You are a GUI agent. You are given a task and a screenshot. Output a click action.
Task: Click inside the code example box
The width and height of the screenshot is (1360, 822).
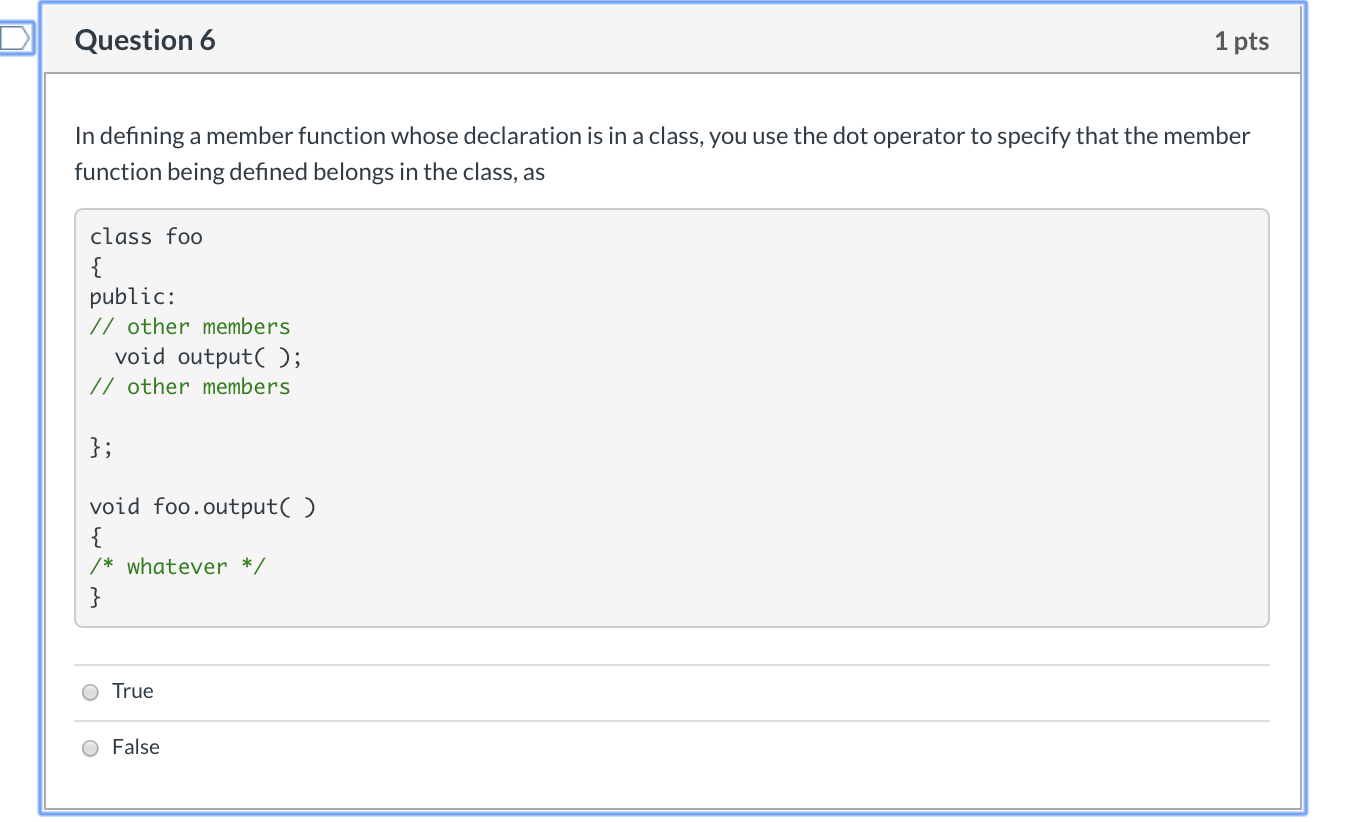click(670, 415)
